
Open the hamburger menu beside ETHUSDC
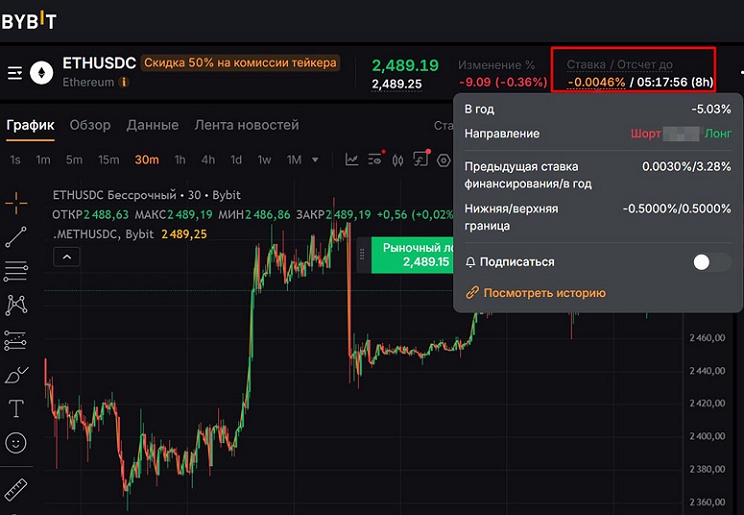click(x=15, y=73)
